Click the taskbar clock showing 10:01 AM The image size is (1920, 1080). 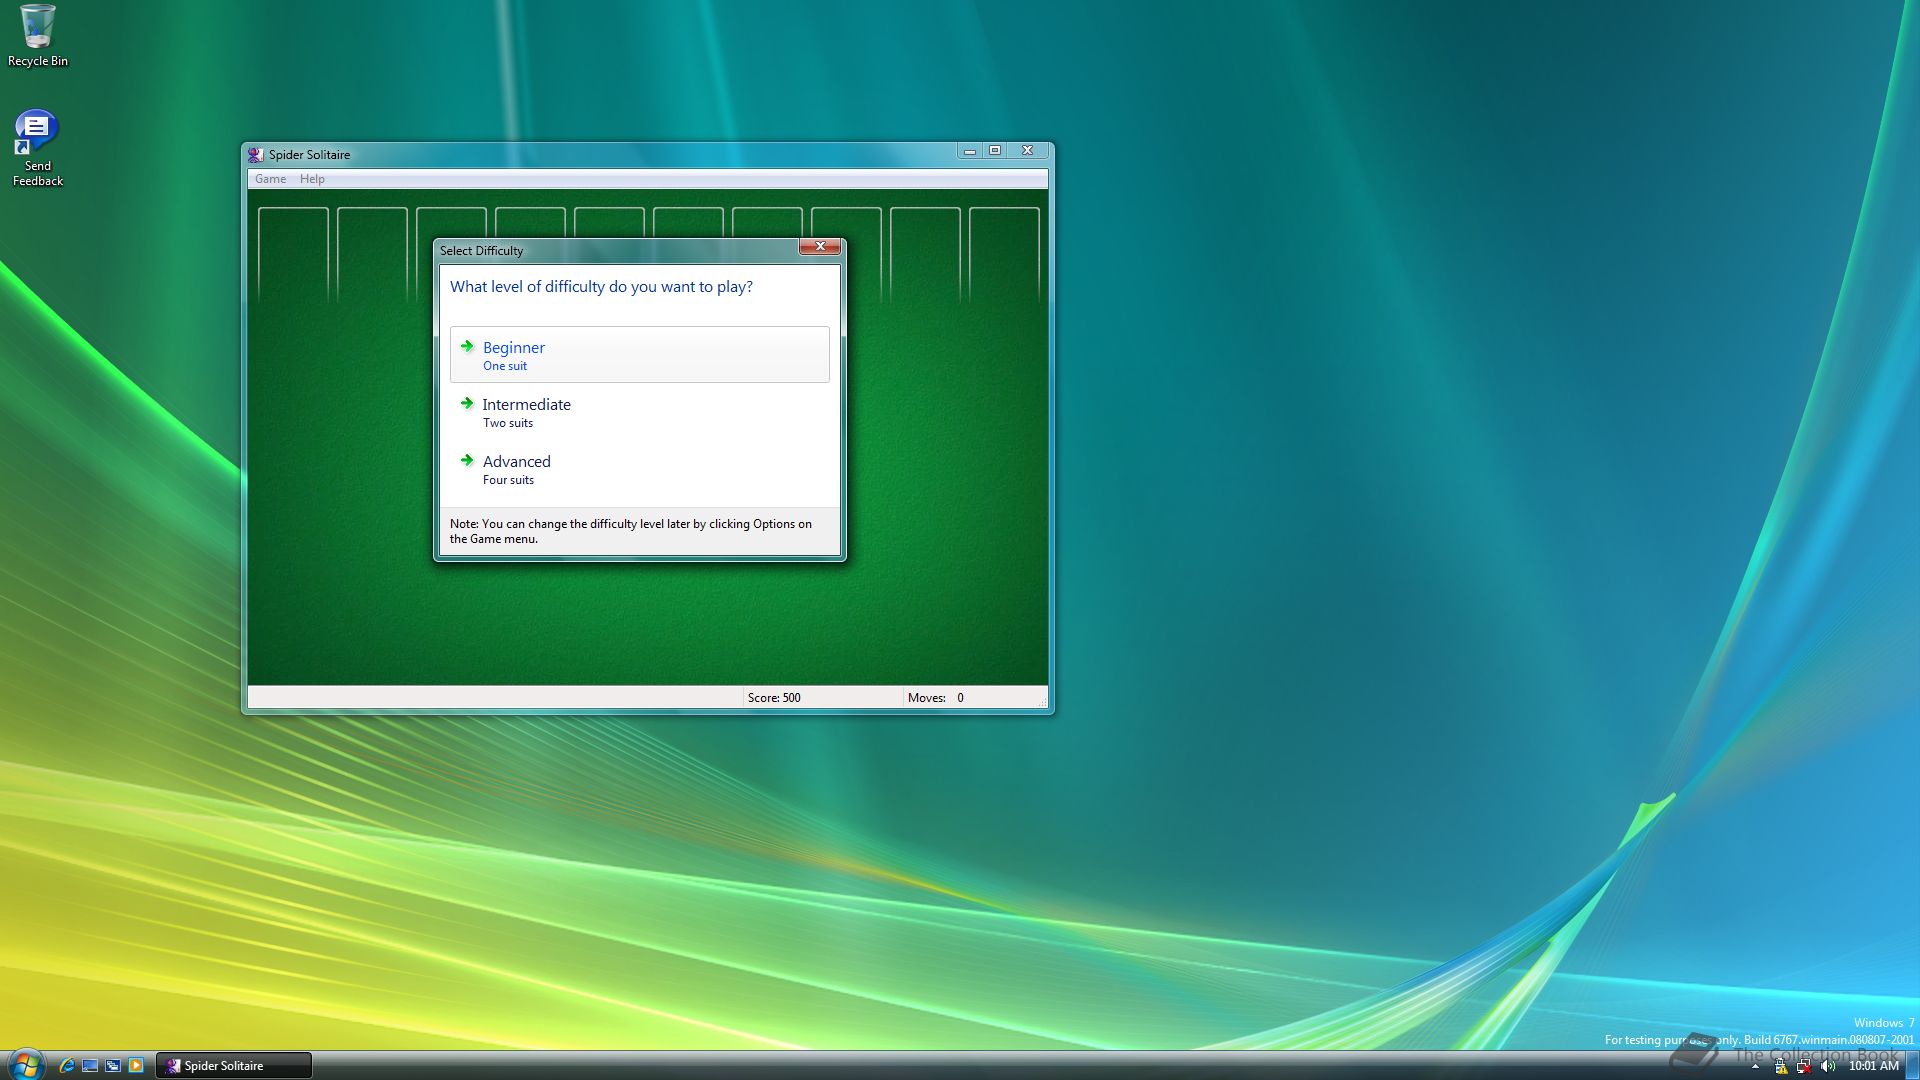coord(1873,1066)
